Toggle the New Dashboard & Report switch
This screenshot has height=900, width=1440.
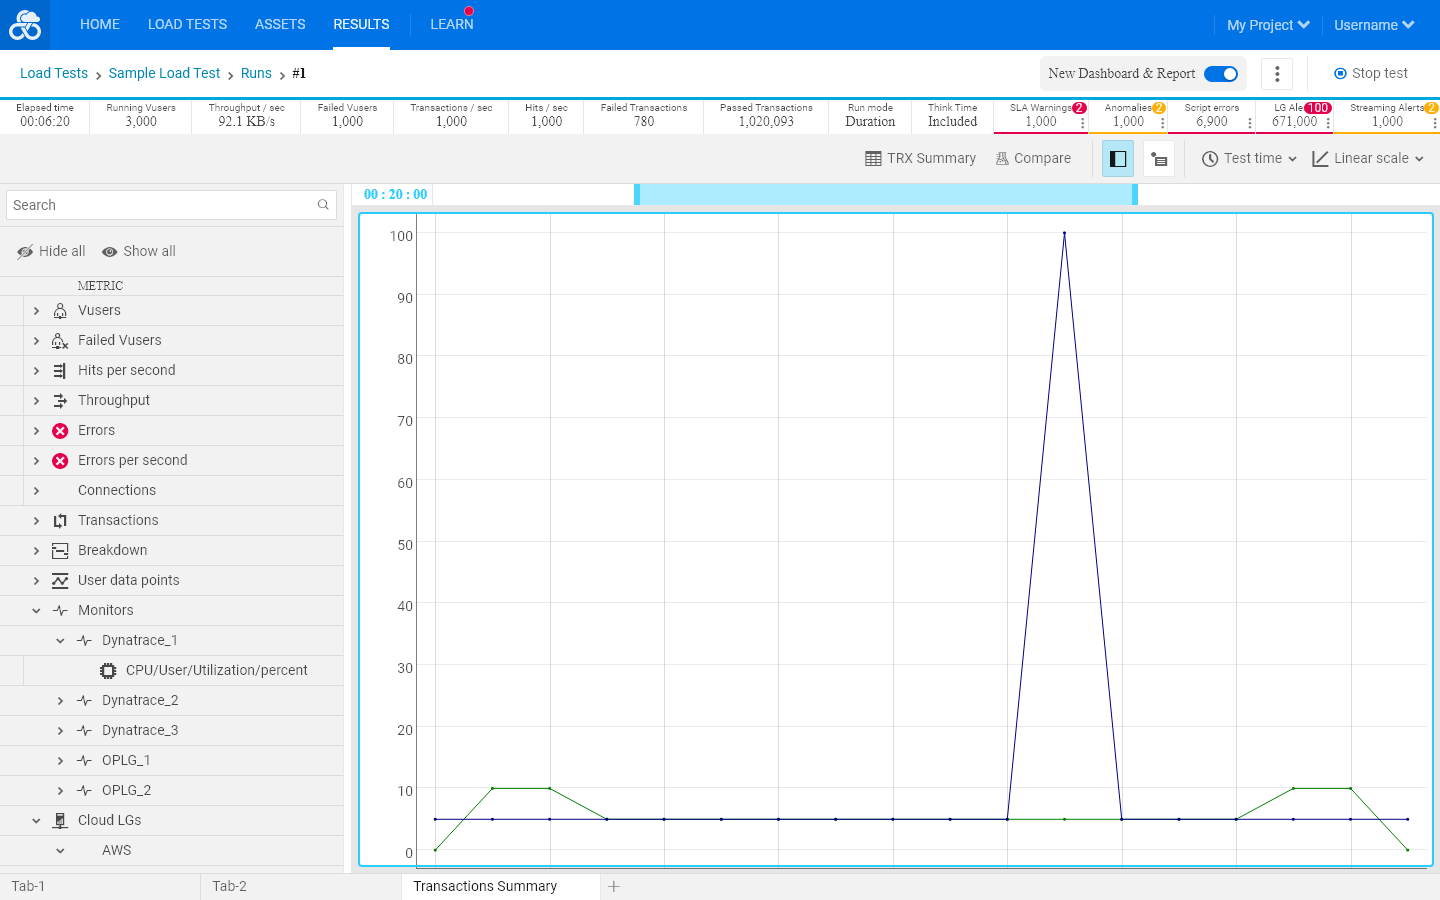point(1221,74)
